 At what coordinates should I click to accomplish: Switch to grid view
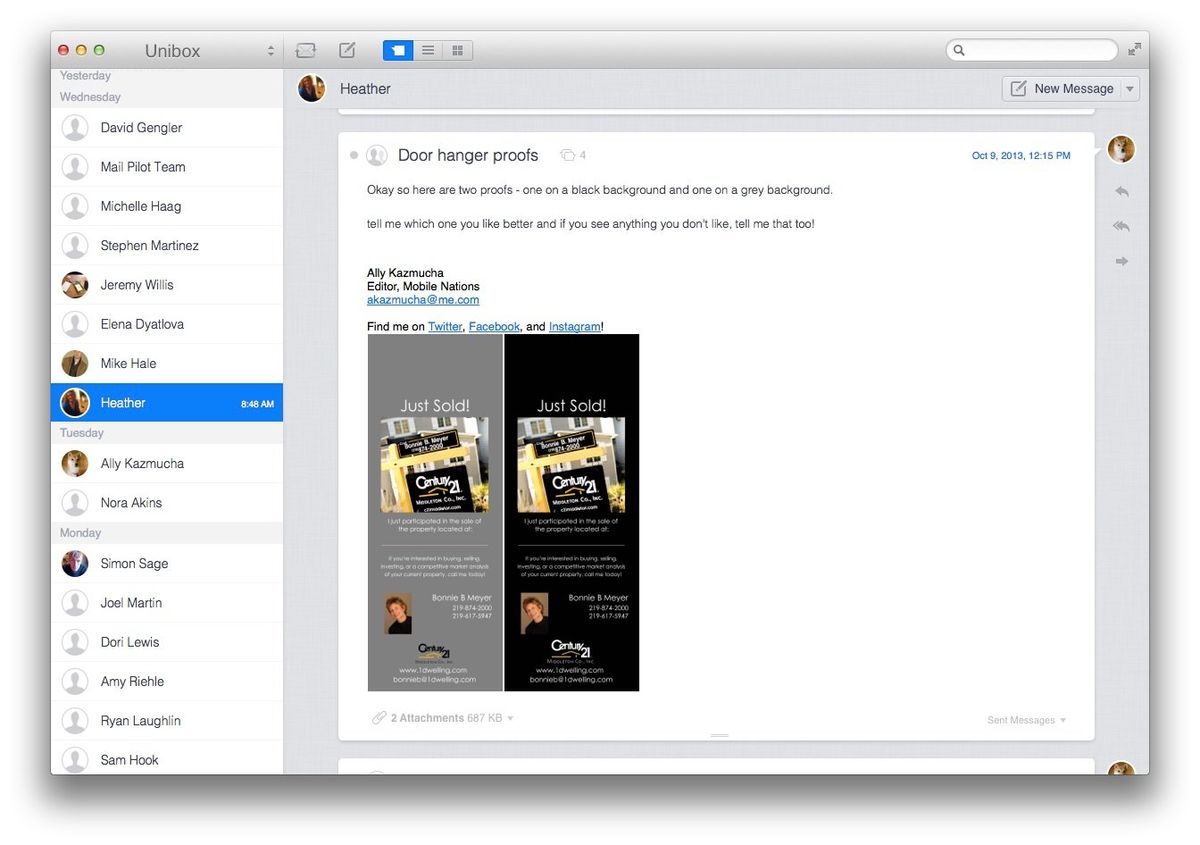click(457, 49)
